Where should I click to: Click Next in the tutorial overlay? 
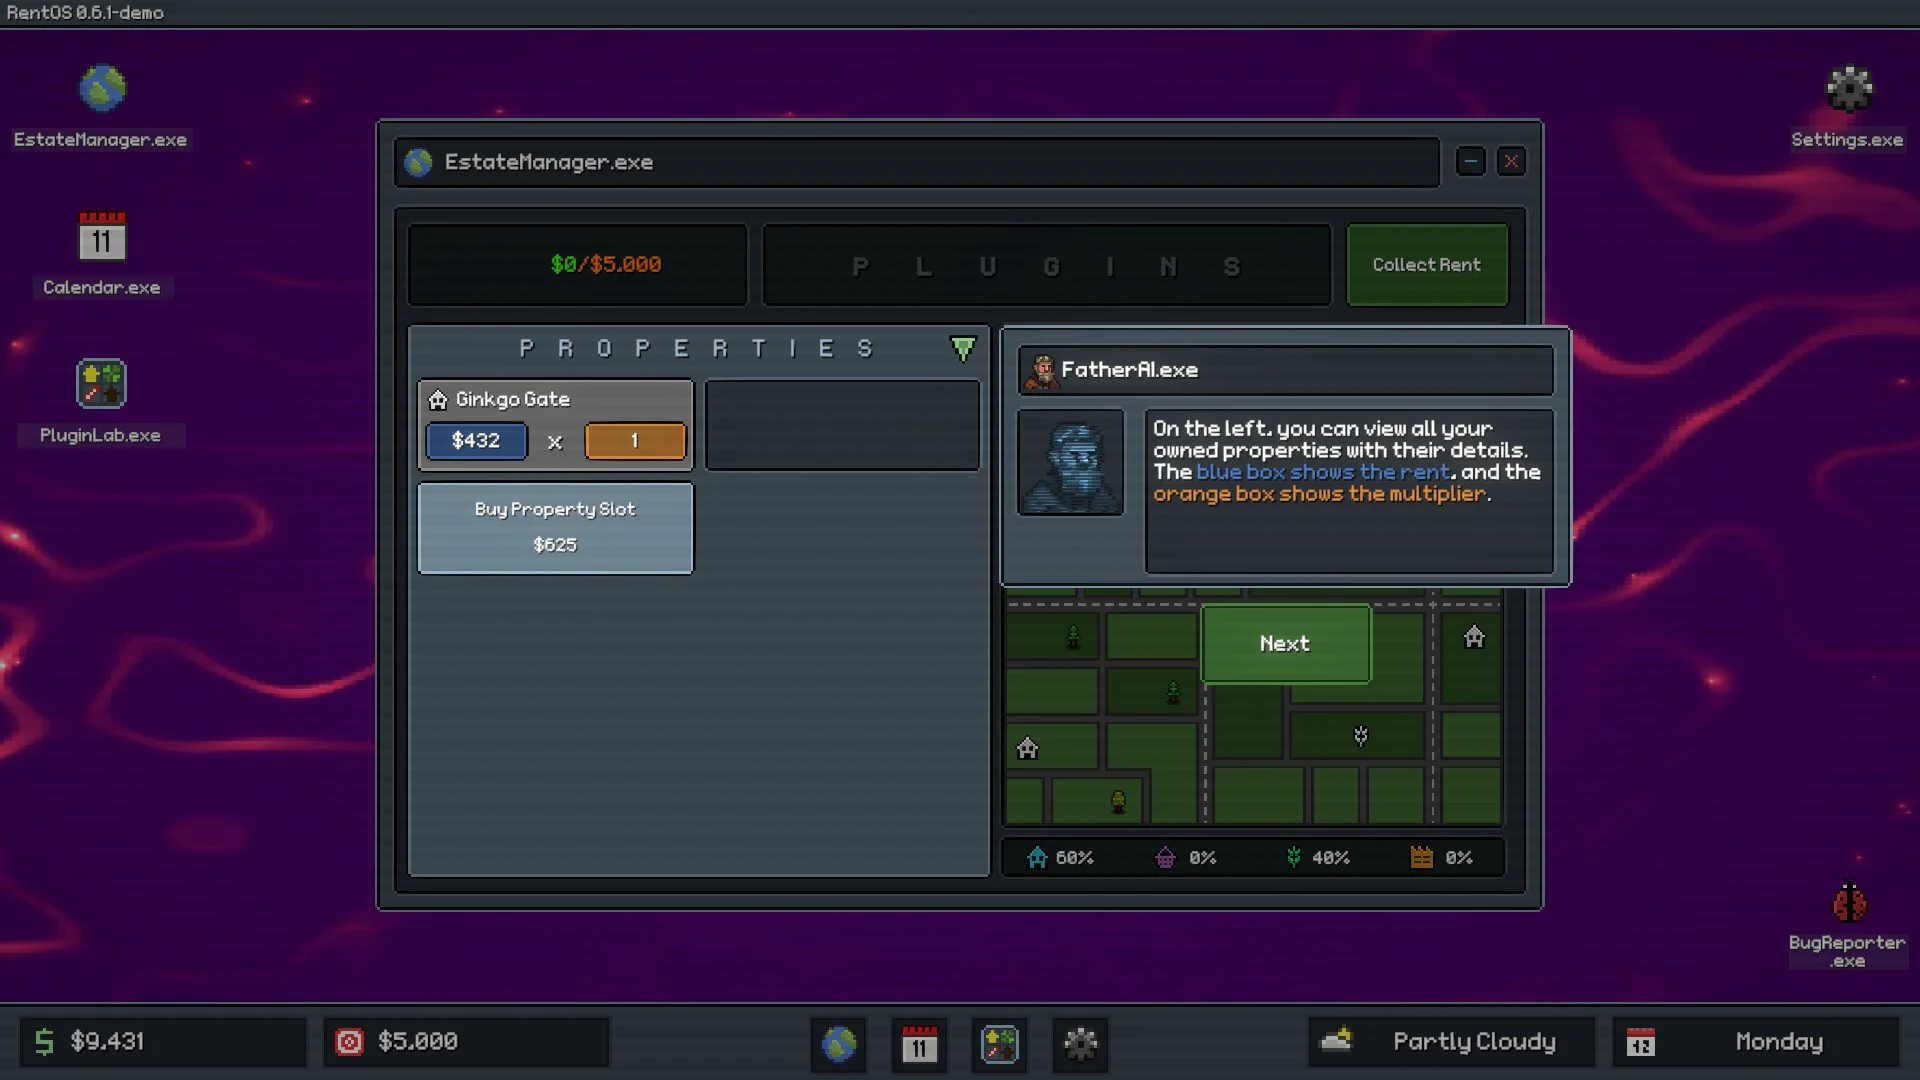[x=1285, y=644]
